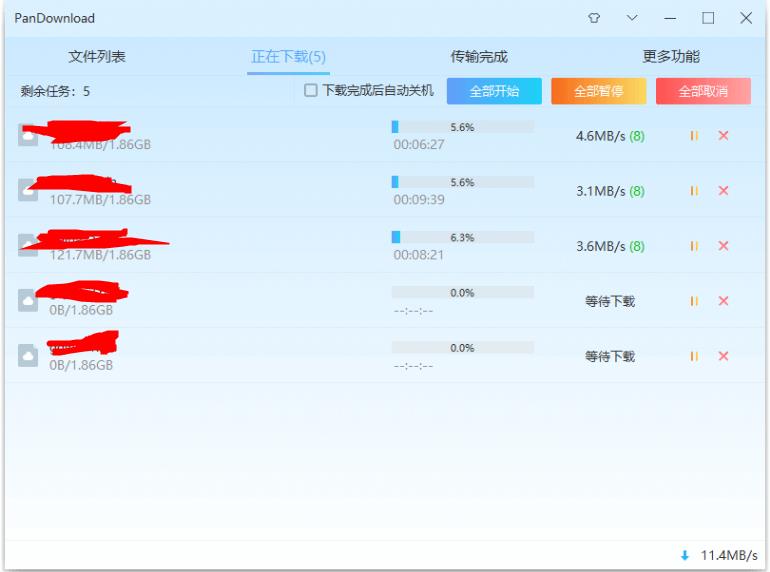770x572 pixels.
Task: Click the progress bar with 00:09:39 remaining
Action: tap(463, 182)
